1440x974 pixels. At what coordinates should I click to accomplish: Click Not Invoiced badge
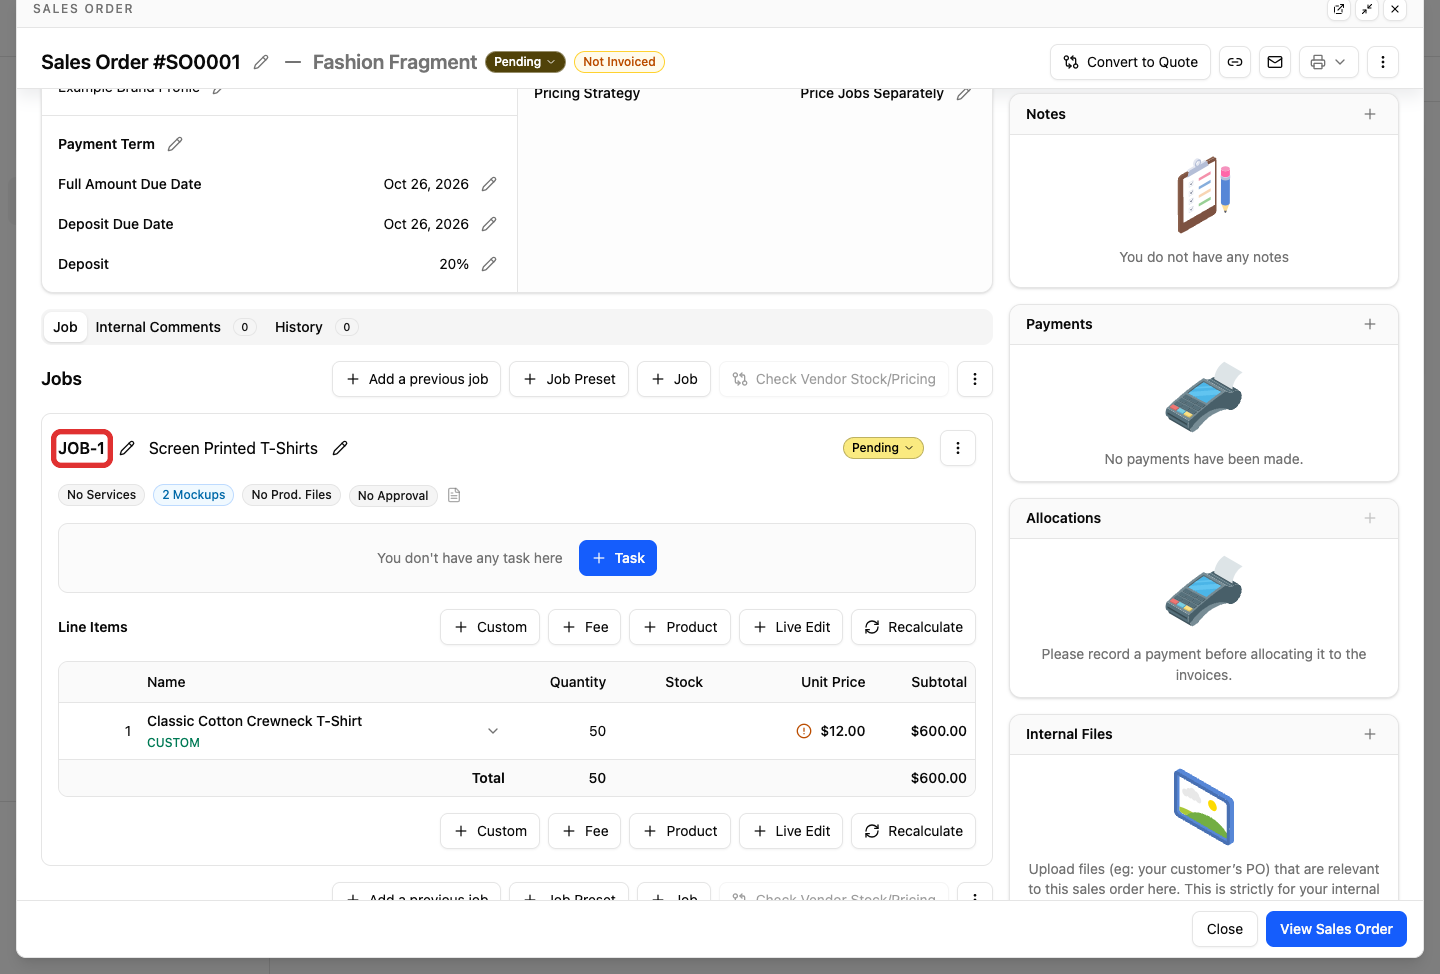click(619, 62)
